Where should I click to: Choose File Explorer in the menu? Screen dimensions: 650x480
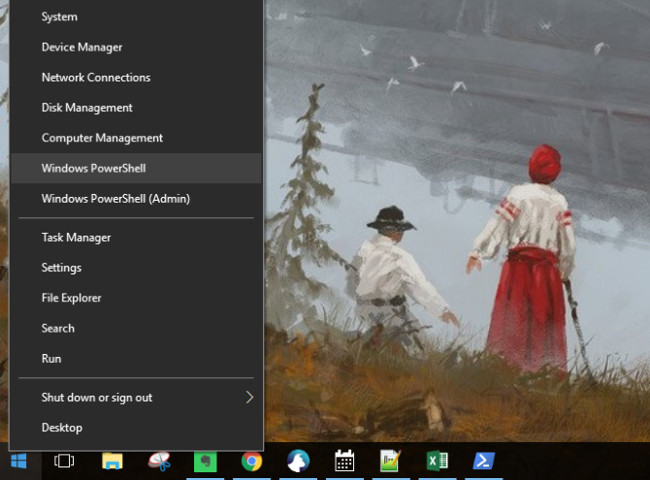tap(136, 298)
